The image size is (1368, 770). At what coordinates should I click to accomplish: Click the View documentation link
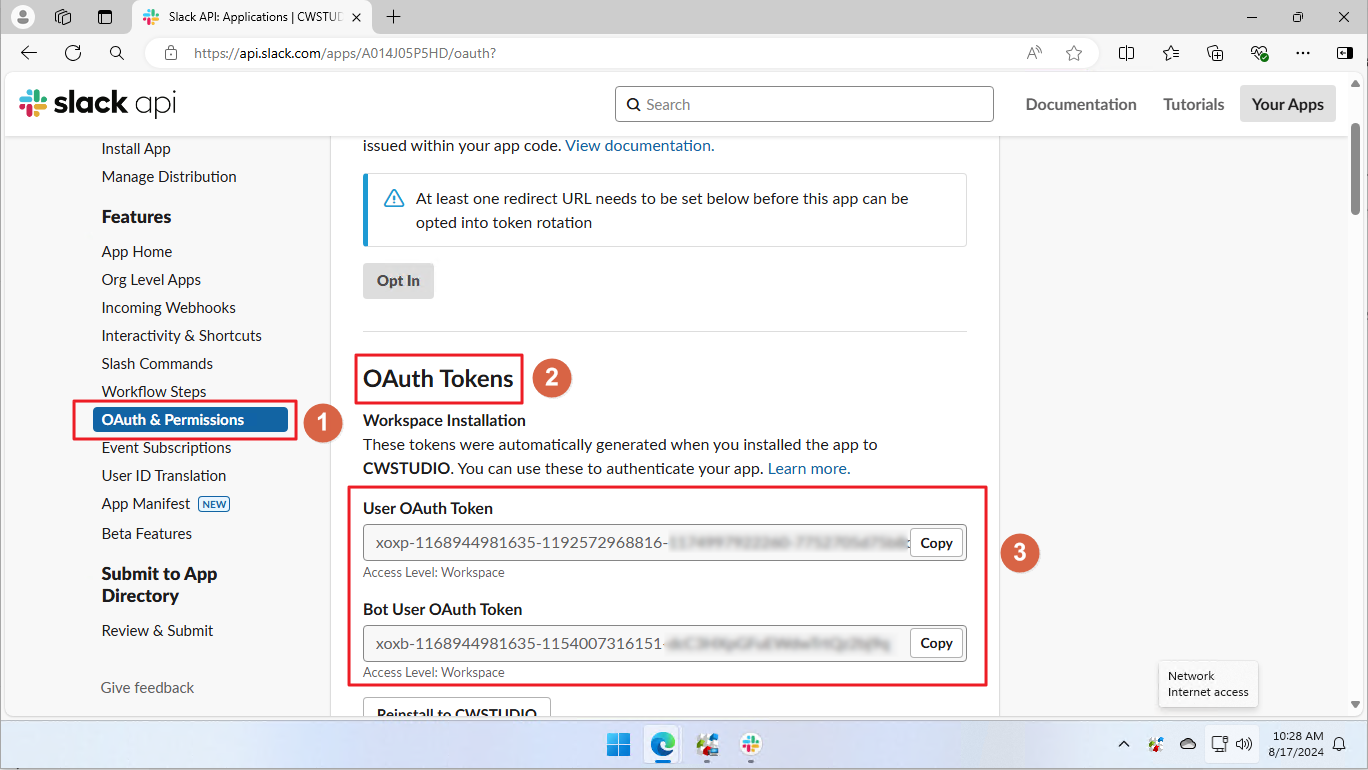pyautogui.click(x=638, y=146)
